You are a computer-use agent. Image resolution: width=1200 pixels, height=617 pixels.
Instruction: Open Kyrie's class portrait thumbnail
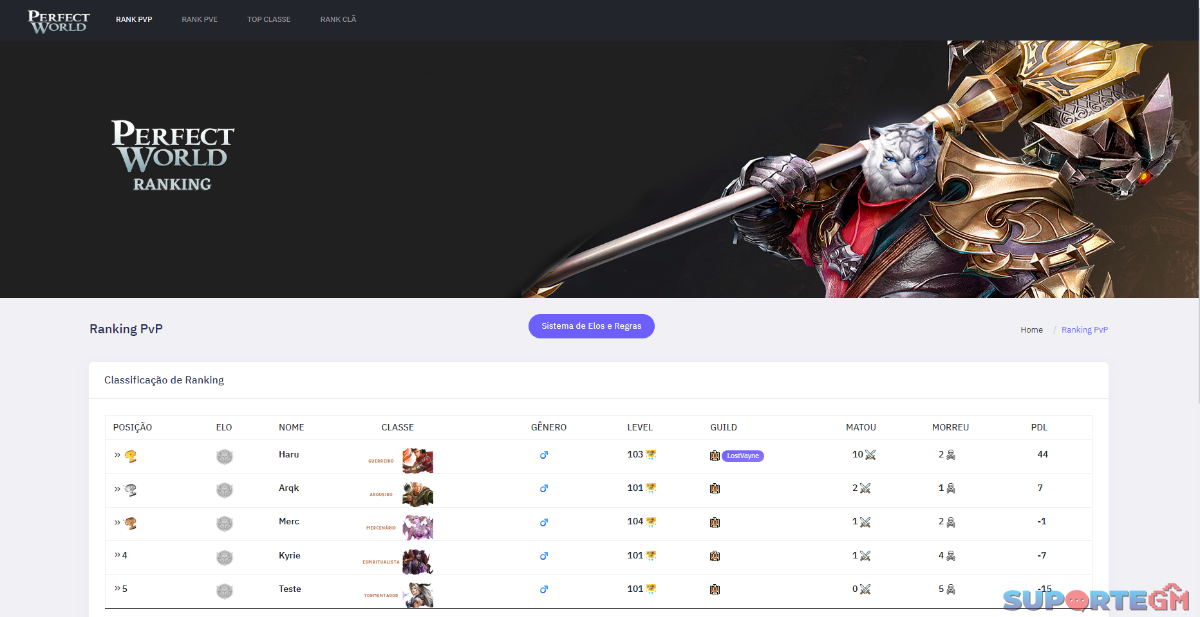point(418,561)
